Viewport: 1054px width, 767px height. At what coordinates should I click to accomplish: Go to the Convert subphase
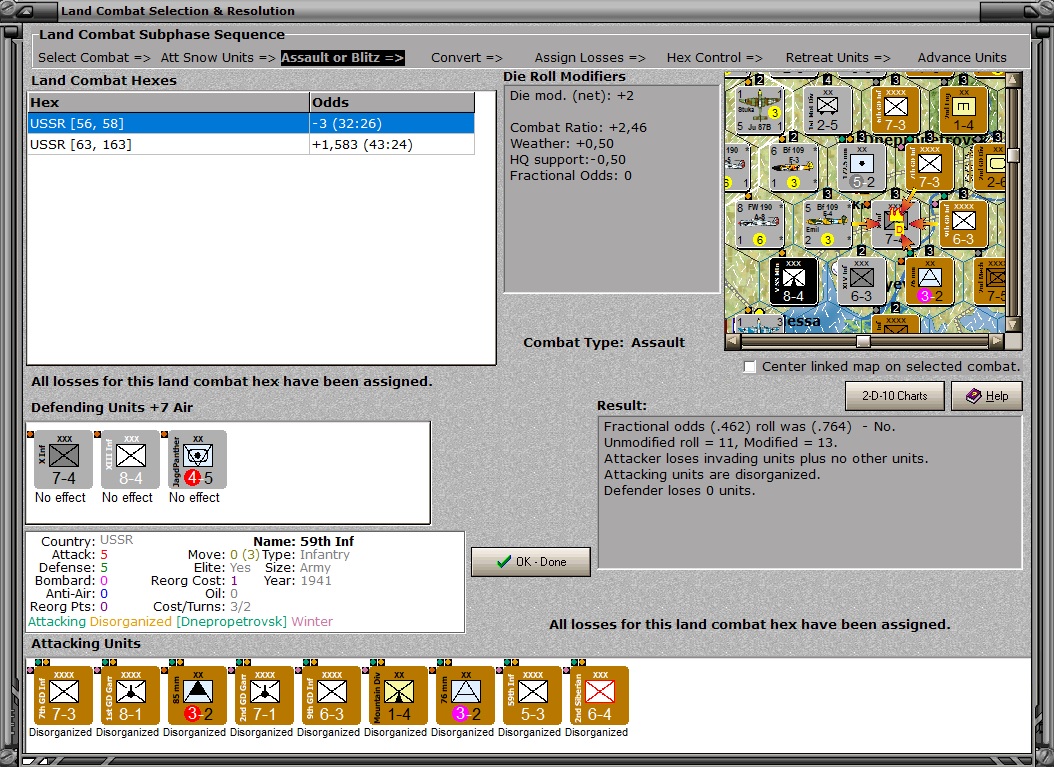pos(467,58)
